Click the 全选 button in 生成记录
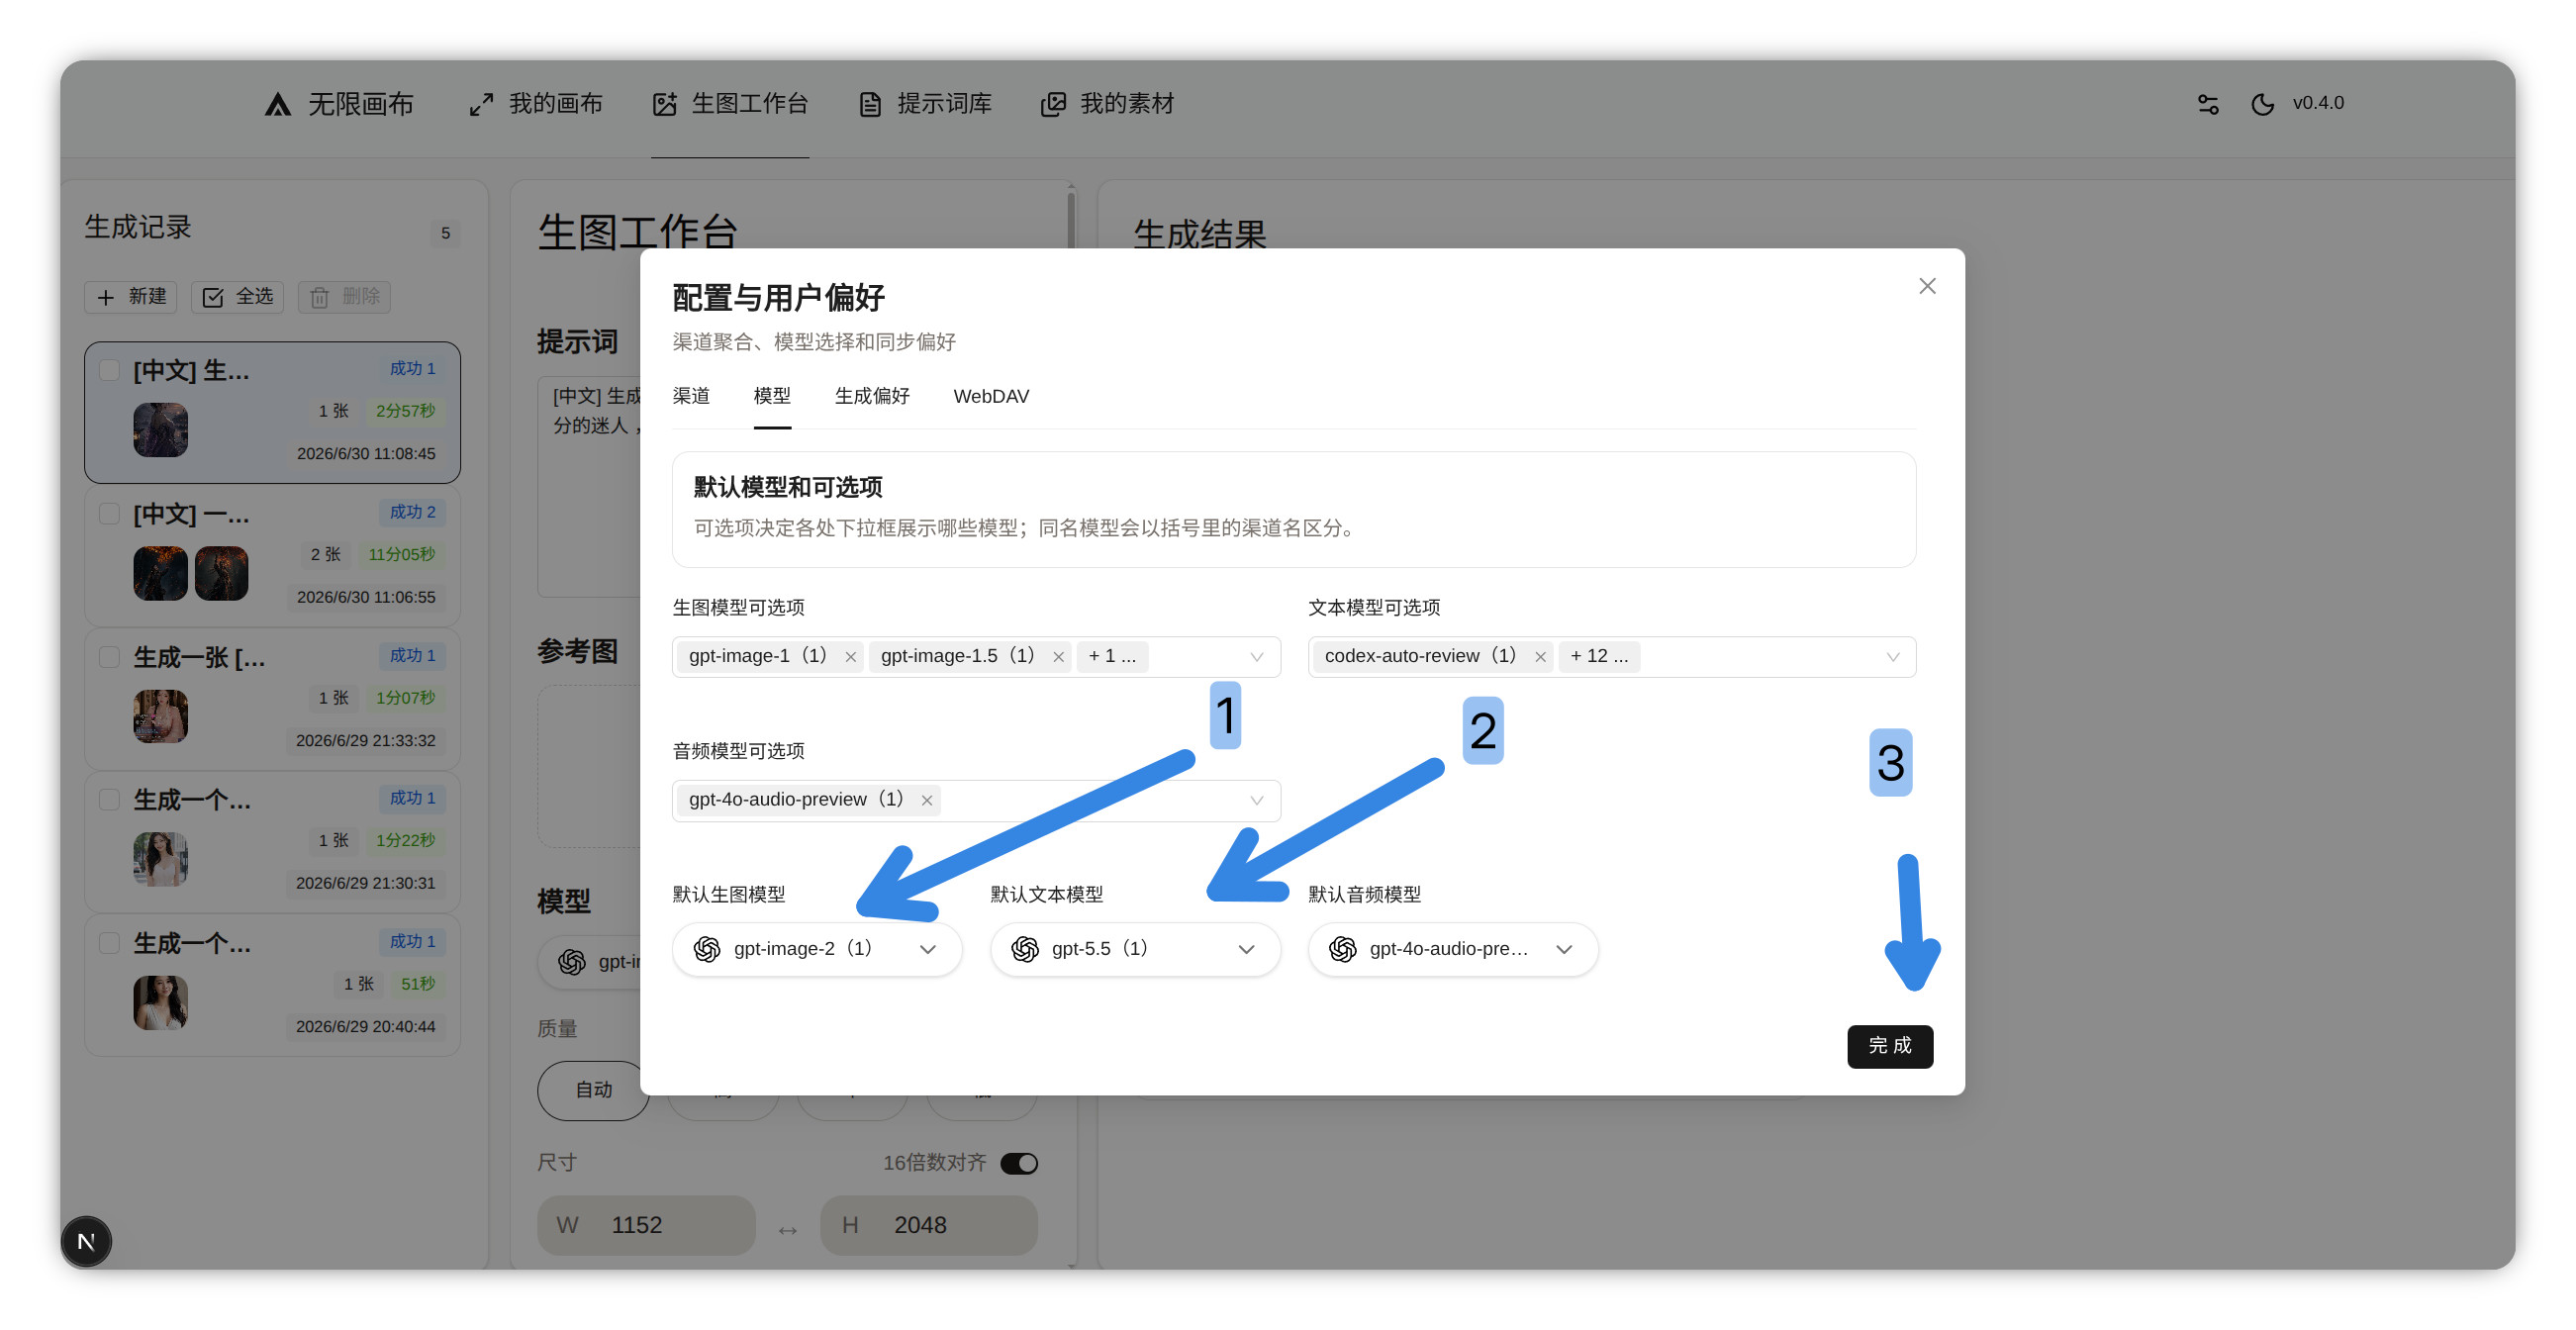Viewport: 2576px width, 1330px height. click(x=238, y=297)
